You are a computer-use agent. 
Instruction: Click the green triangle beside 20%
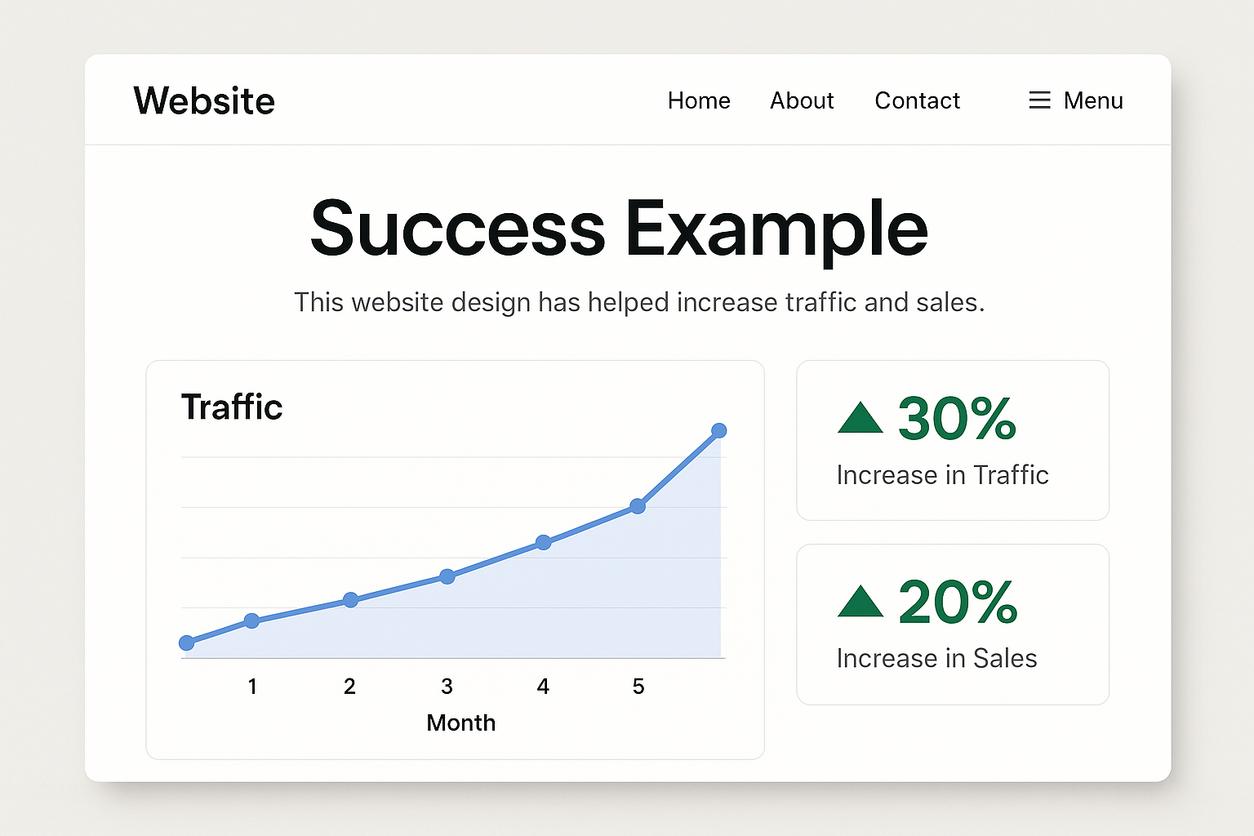[860, 602]
